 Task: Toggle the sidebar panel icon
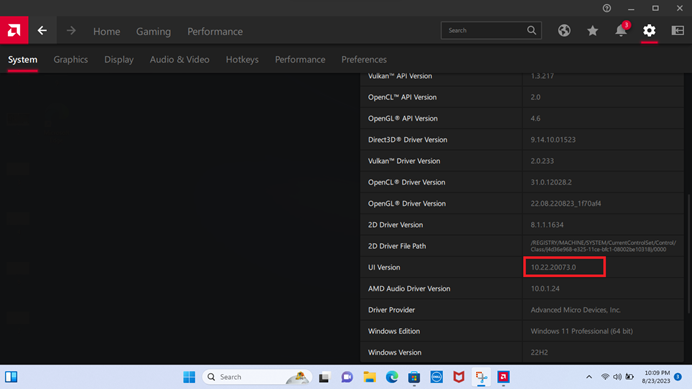pos(677,30)
